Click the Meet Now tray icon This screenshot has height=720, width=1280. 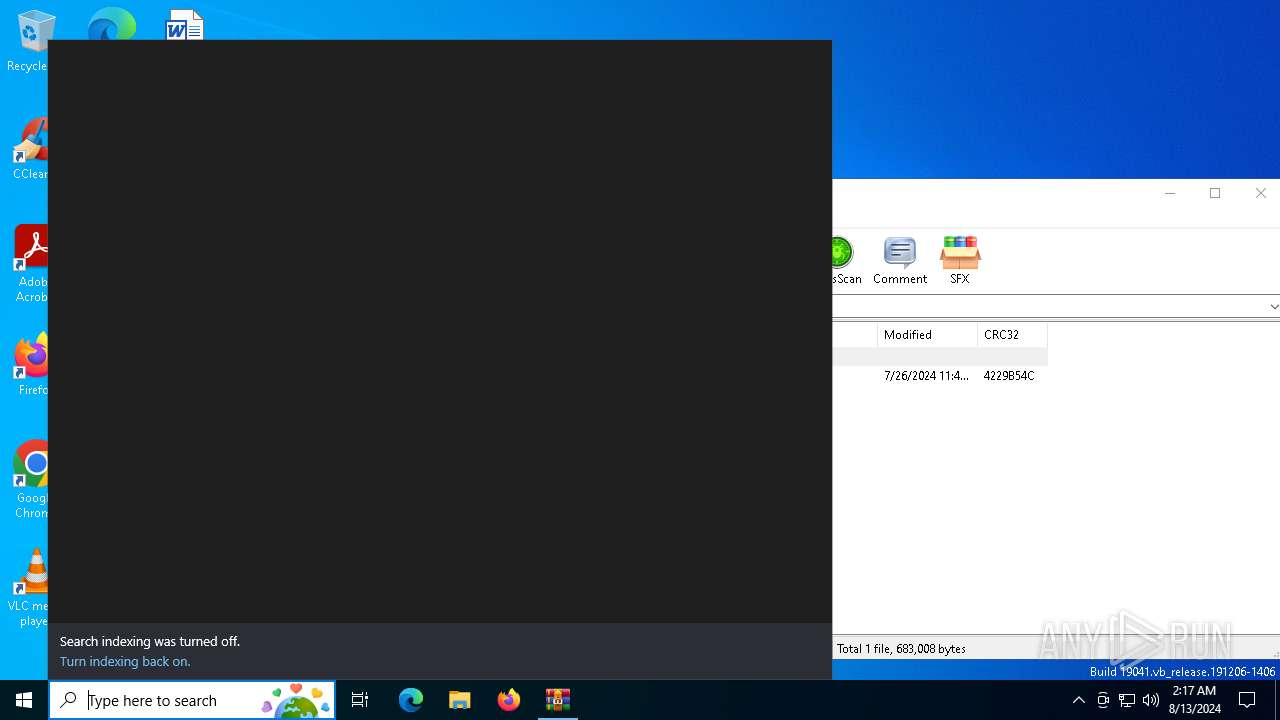pos(1103,700)
